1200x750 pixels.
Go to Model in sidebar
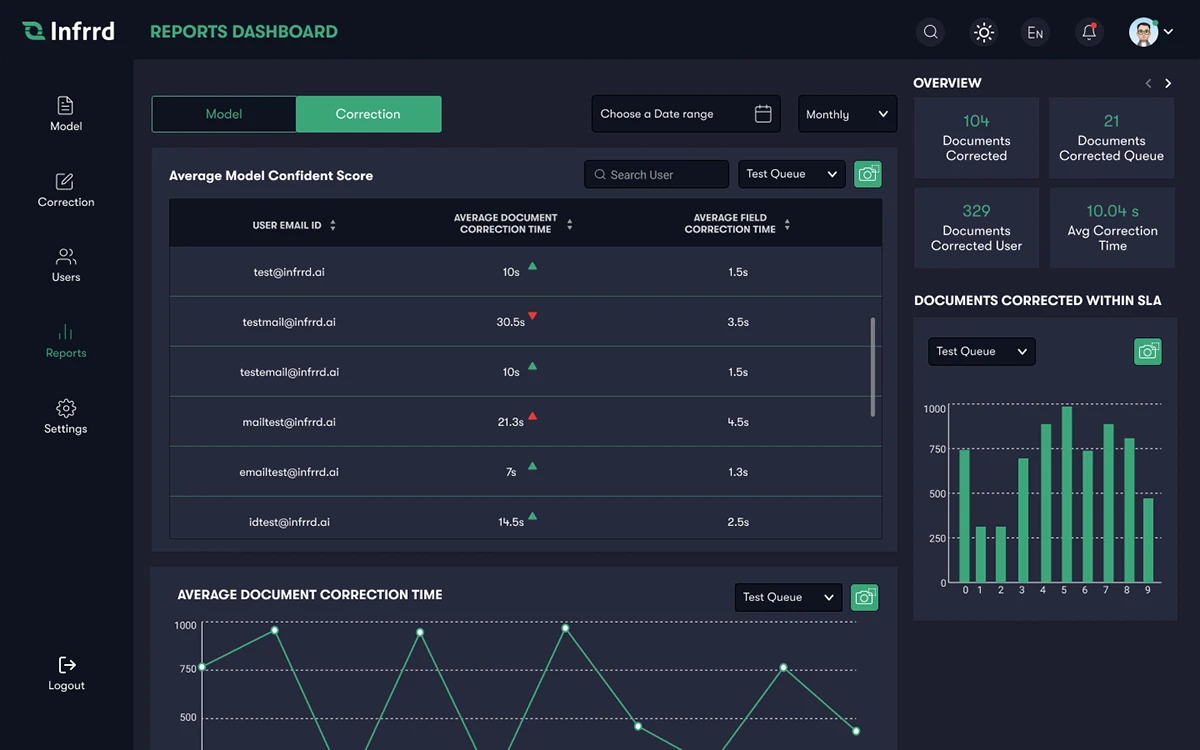66,114
